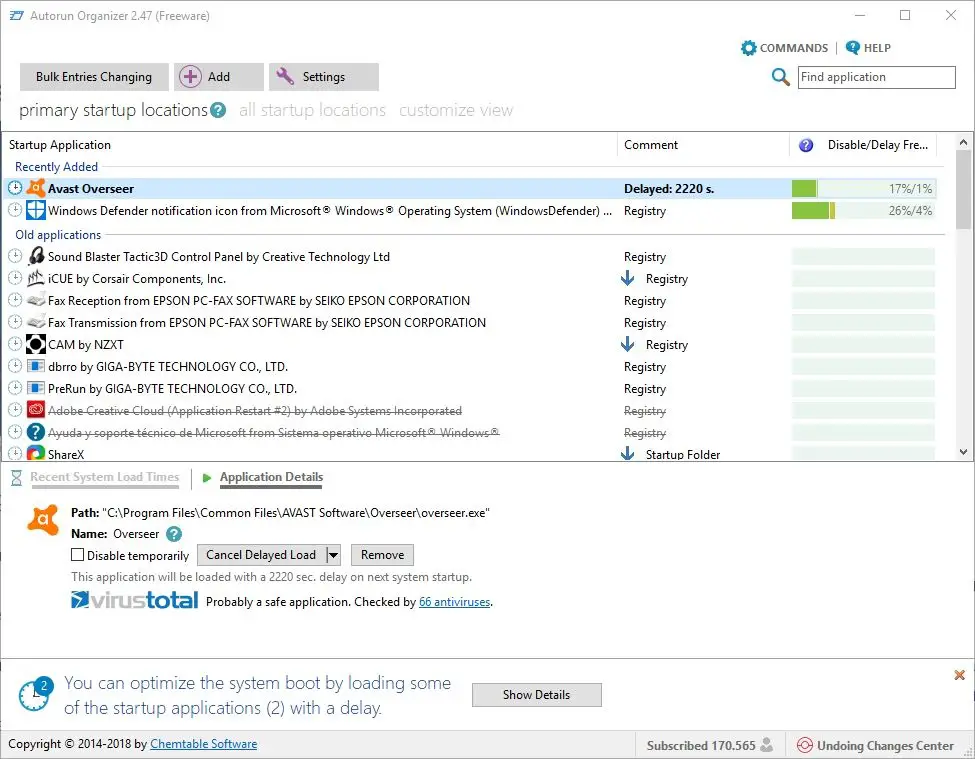The image size is (975, 759).
Task: Click the PreRun GIGA-BYTE icon
Action: point(36,388)
